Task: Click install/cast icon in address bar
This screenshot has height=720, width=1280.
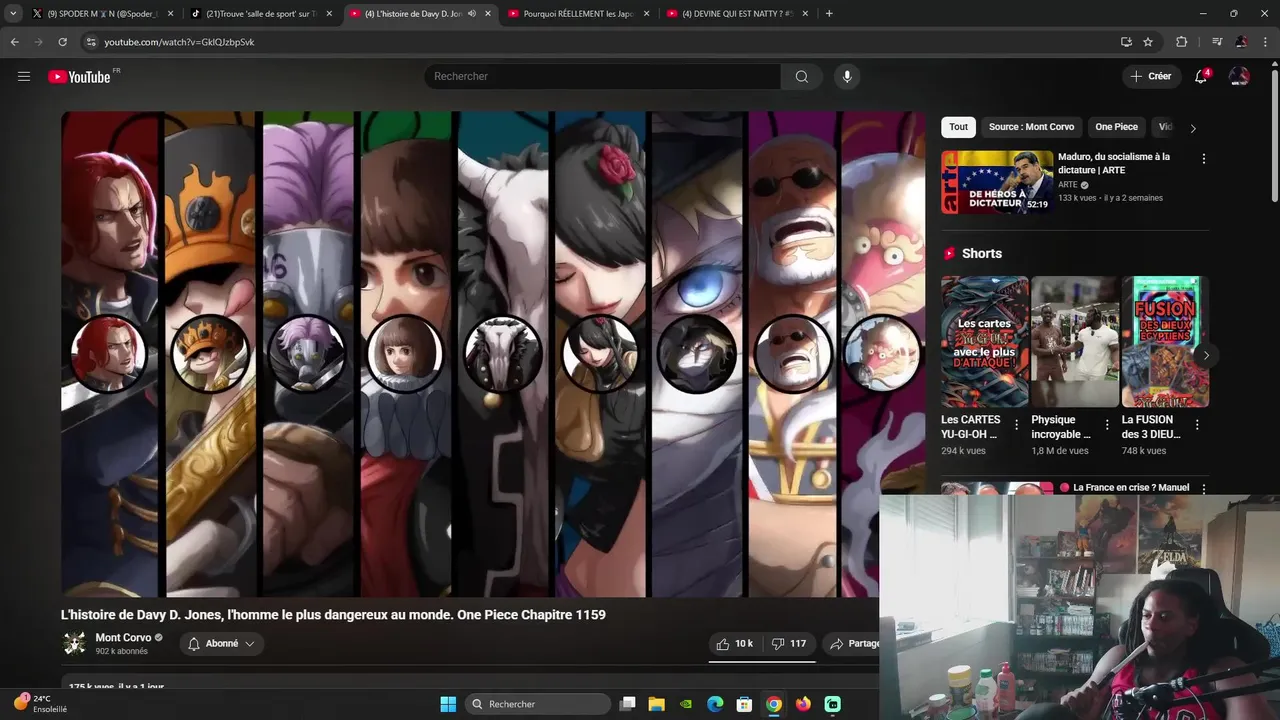Action: pyautogui.click(x=1126, y=42)
